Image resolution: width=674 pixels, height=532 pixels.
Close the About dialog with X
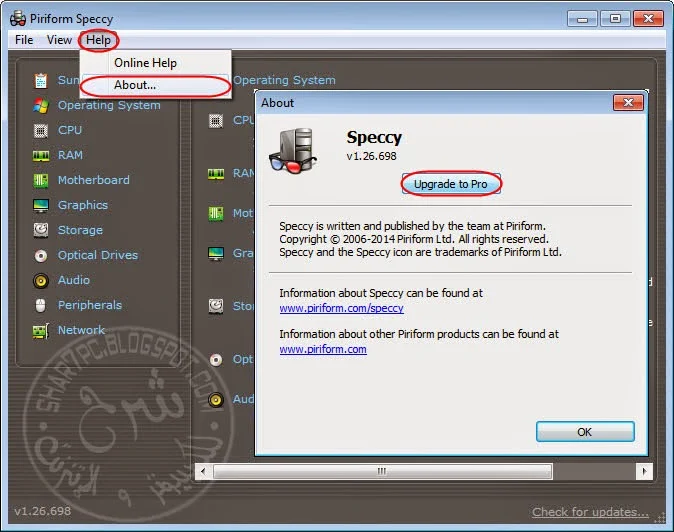628,103
